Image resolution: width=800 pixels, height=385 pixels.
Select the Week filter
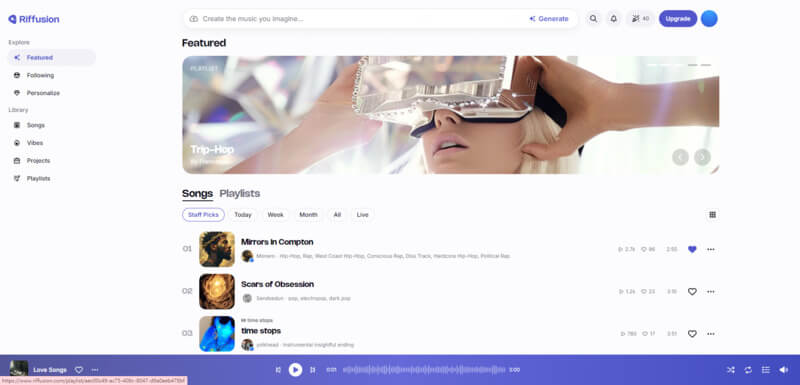point(276,215)
